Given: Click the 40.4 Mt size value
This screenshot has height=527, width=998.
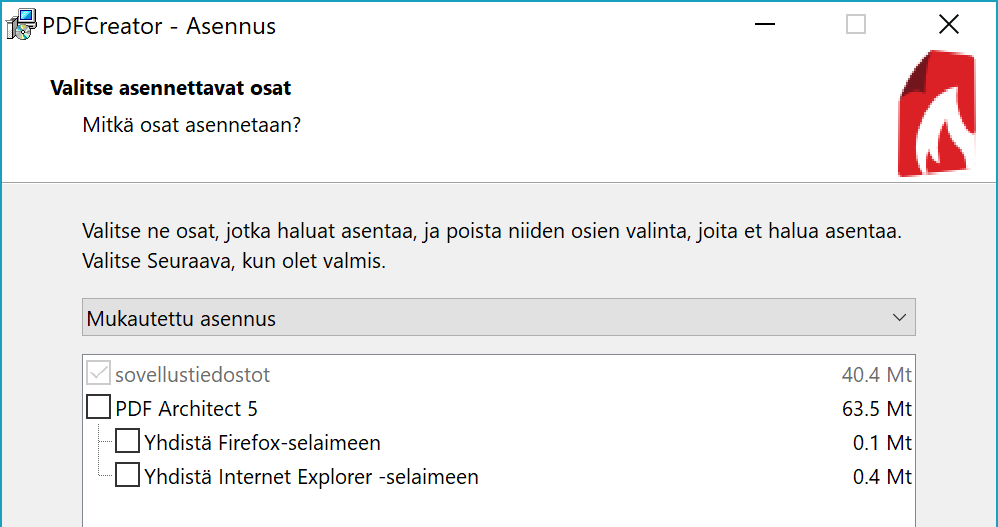Looking at the screenshot, I should [877, 375].
